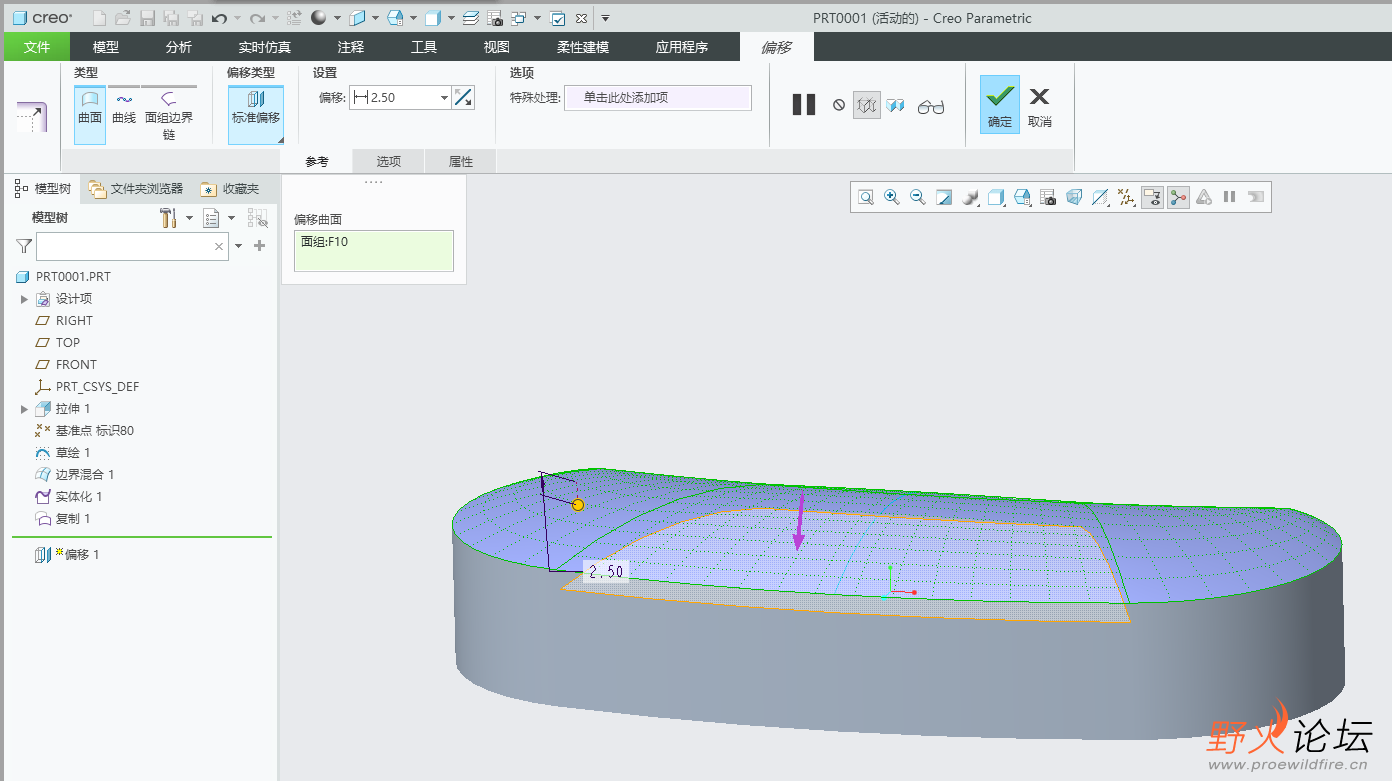Switch to the 分析 ribbon tab
The image size is (1392, 781).
pos(179,47)
